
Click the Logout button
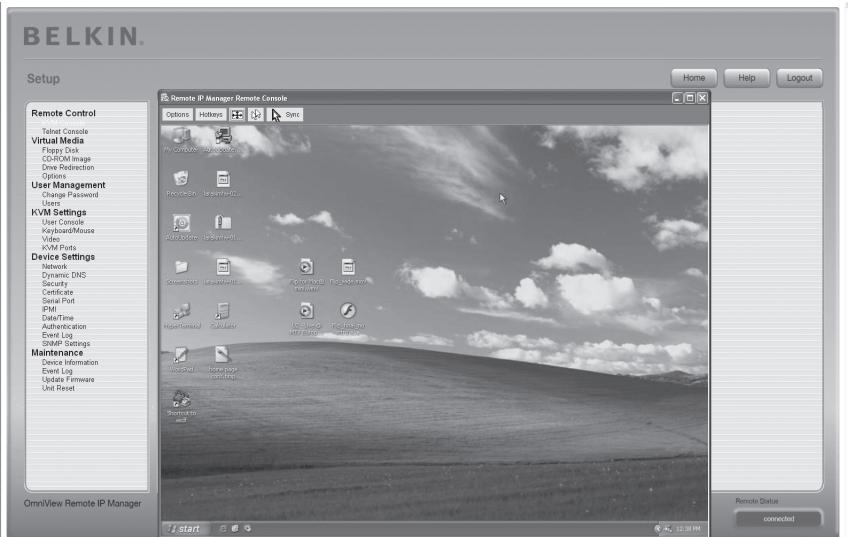[799, 78]
